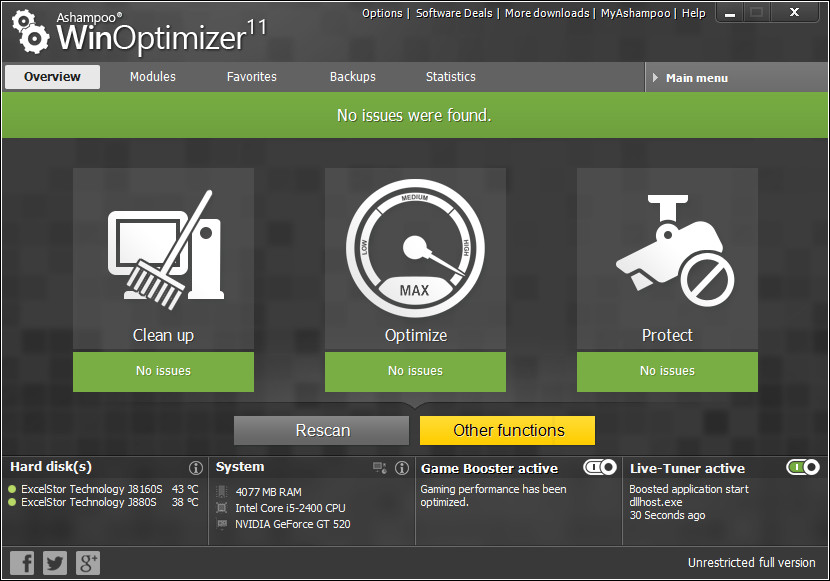
Task: Click the 43 °C temperature value
Action: point(185,489)
